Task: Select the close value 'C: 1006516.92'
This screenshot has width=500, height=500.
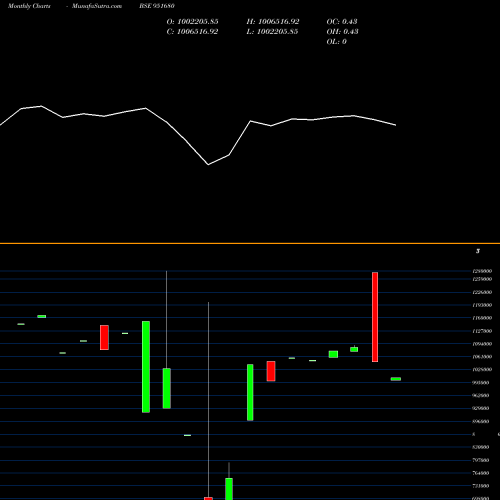Action: 192,32
